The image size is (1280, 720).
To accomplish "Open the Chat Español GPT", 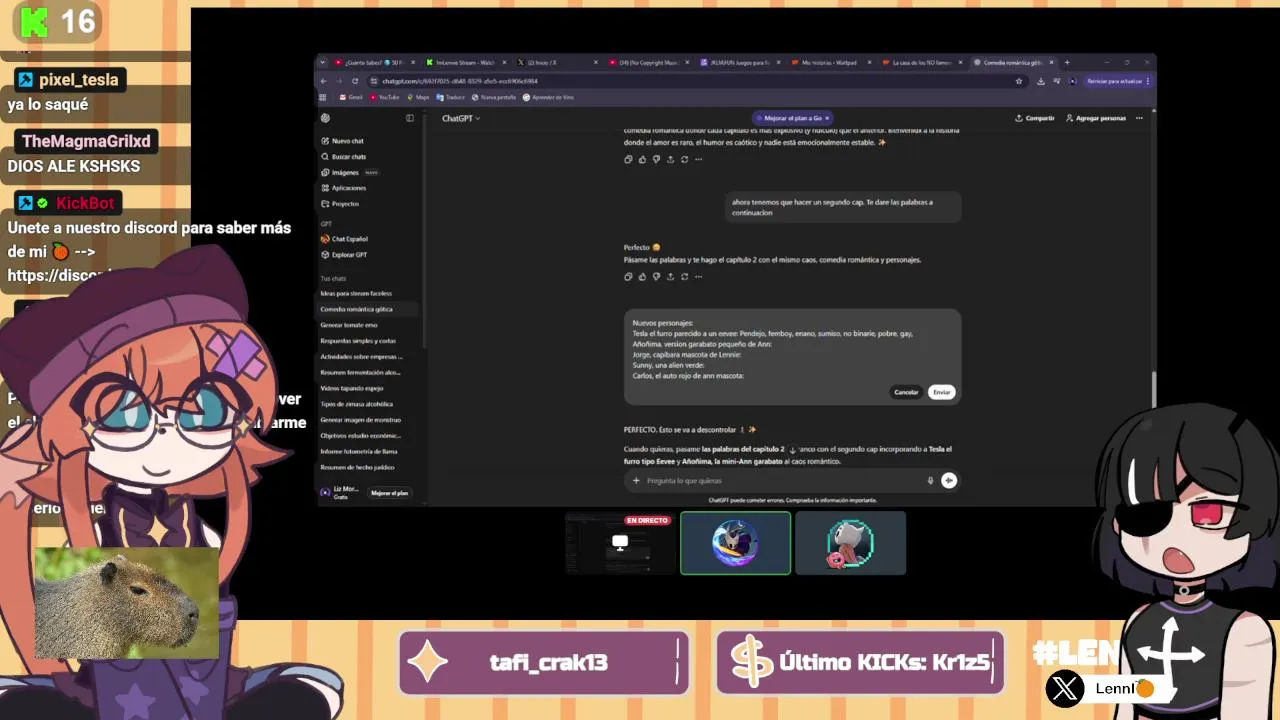I will 344,239.
